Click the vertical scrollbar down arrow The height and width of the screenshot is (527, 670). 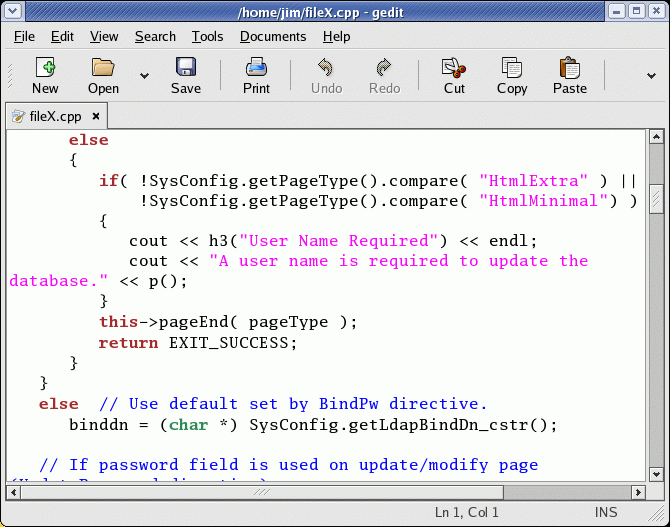(x=656, y=475)
